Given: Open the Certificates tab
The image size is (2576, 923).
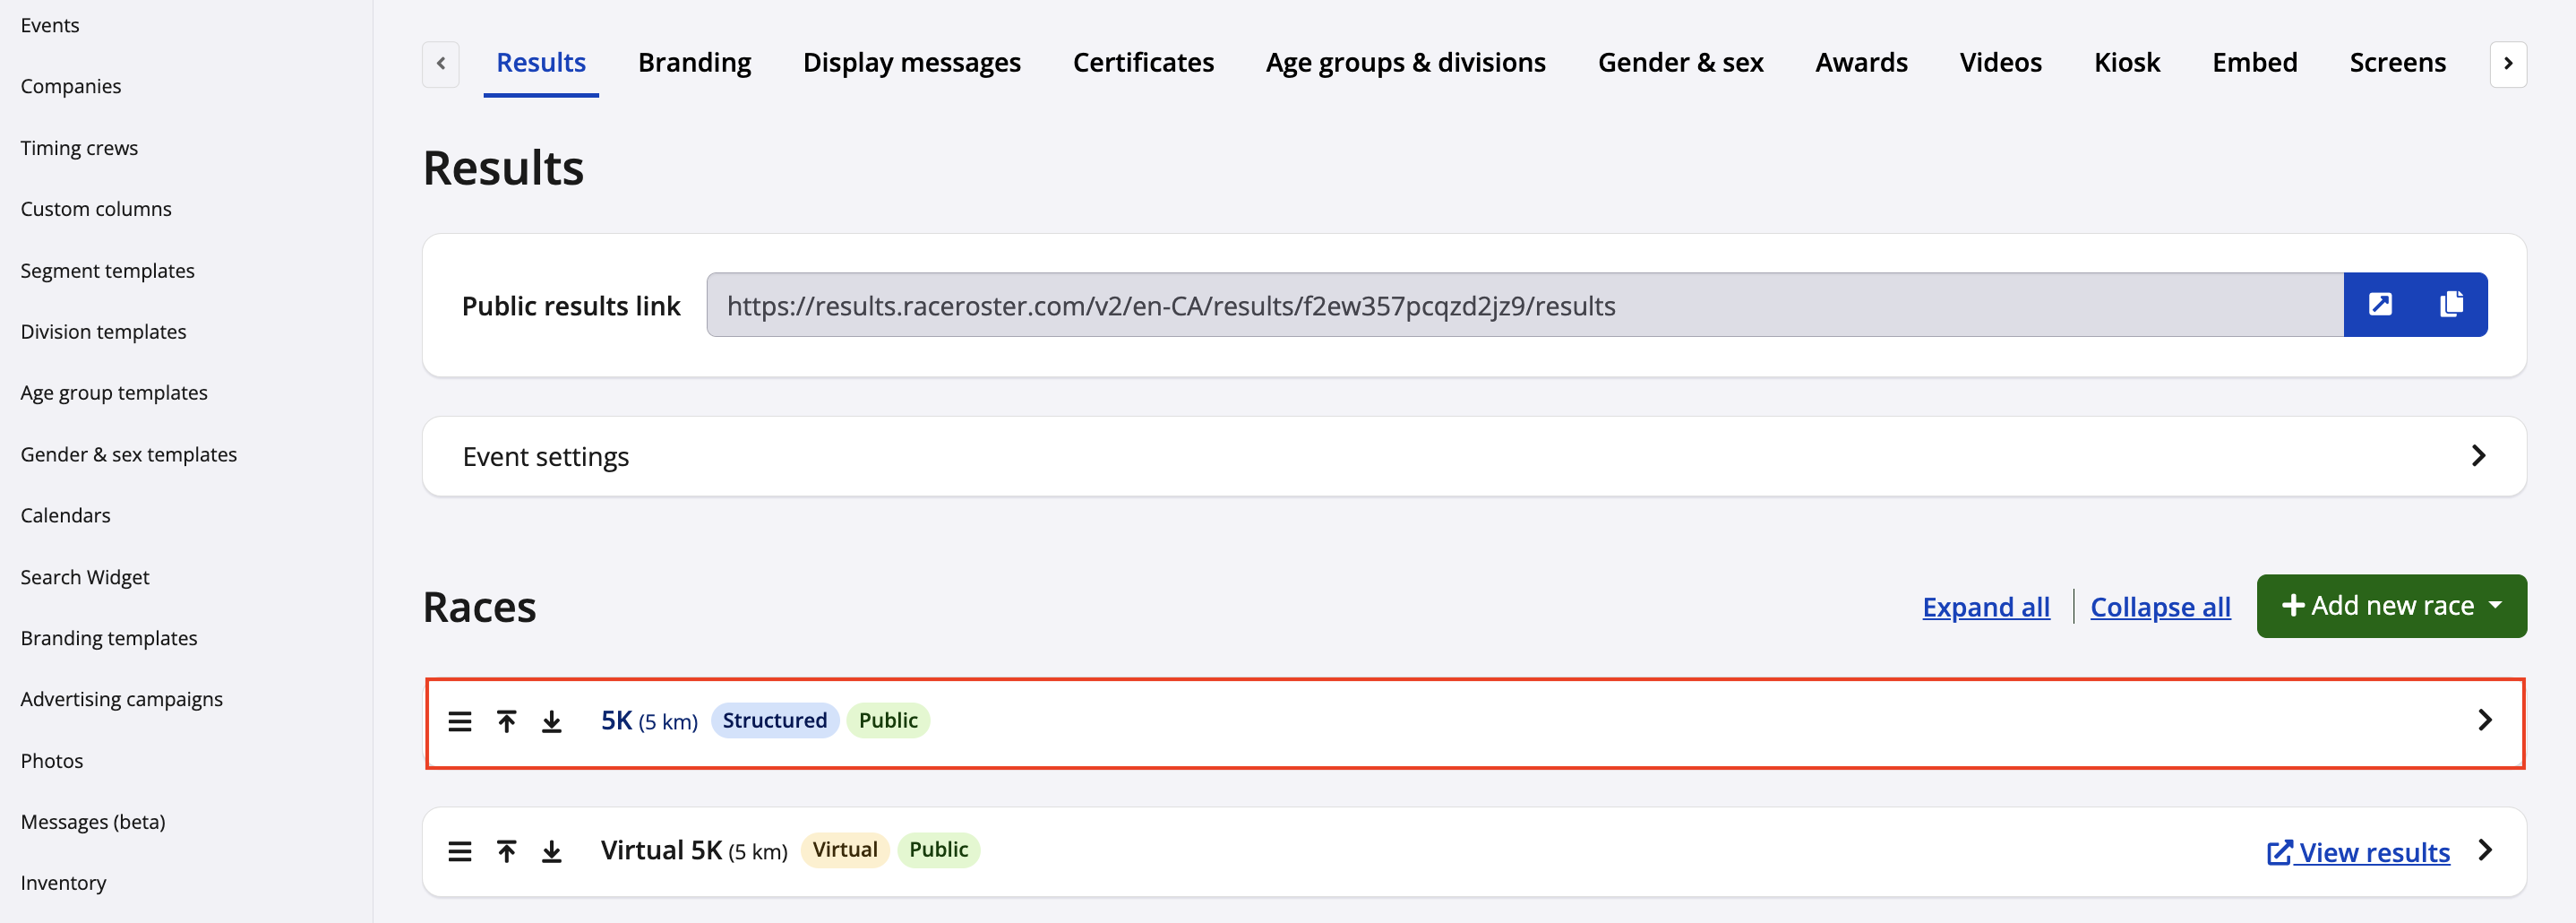Looking at the screenshot, I should pos(1142,63).
